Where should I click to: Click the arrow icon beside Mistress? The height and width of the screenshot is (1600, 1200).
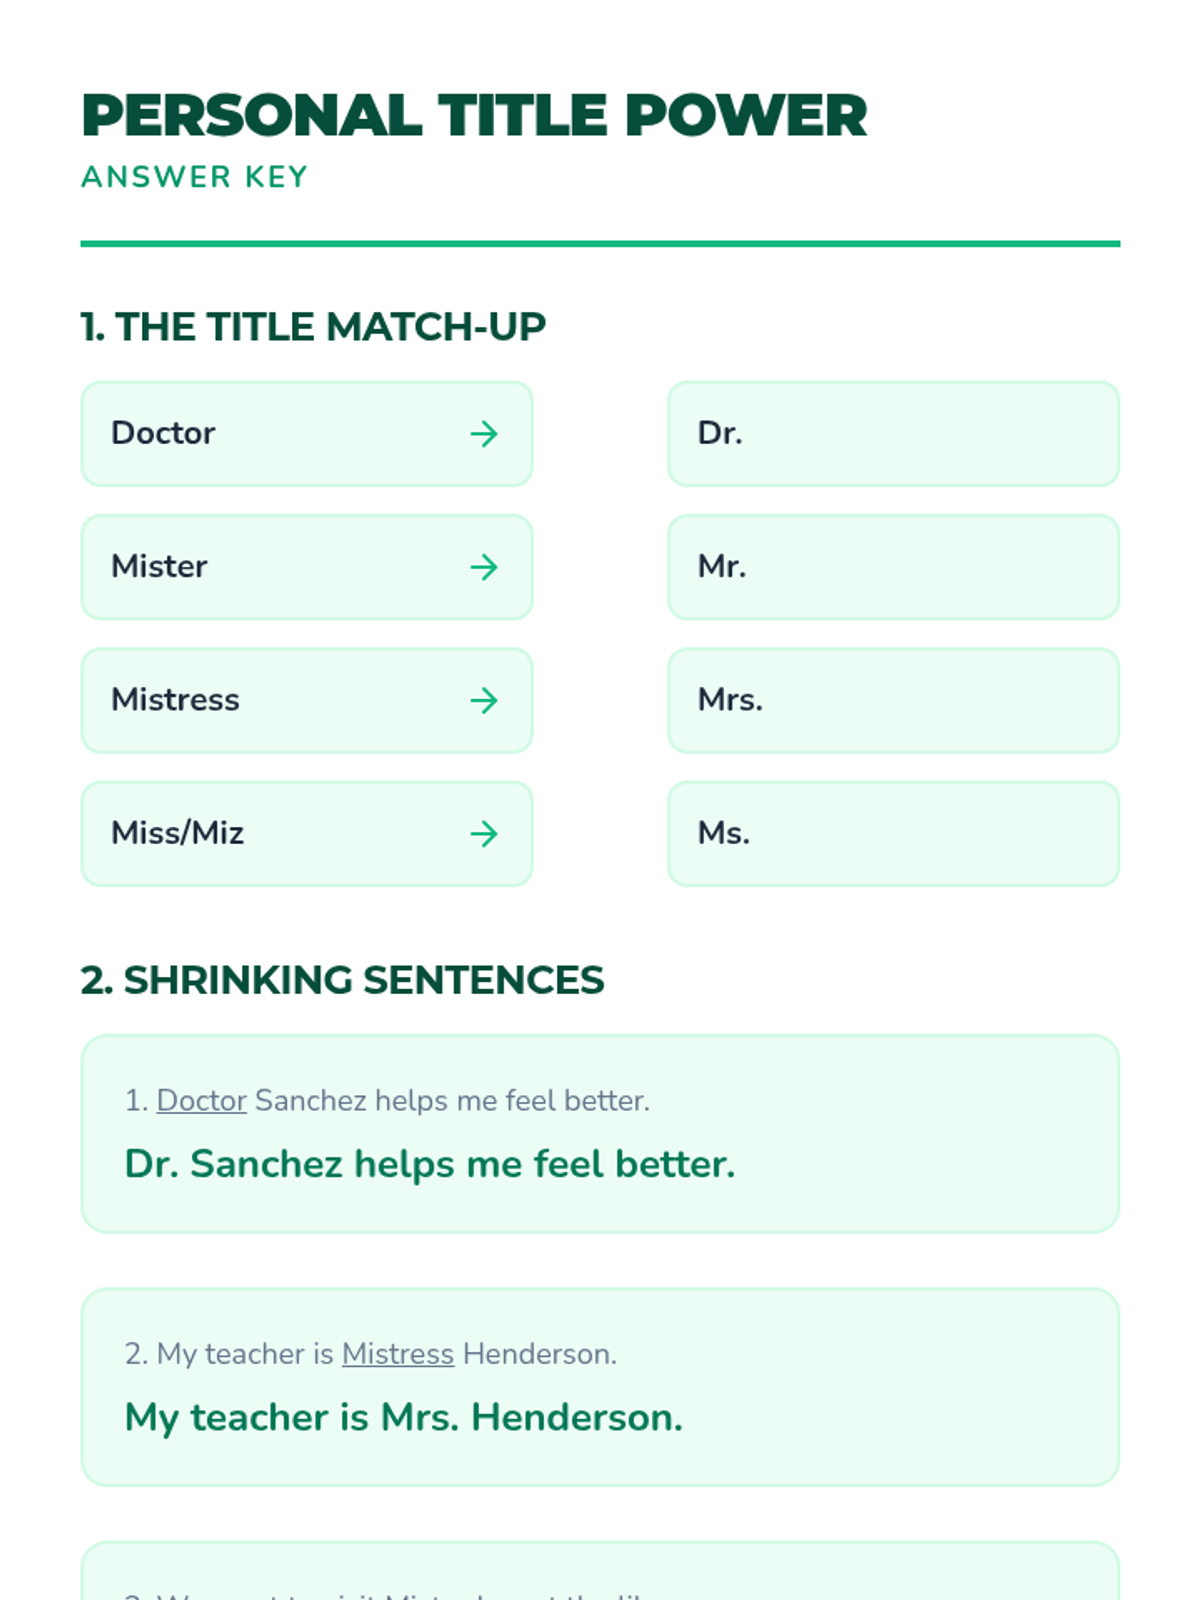pos(484,700)
